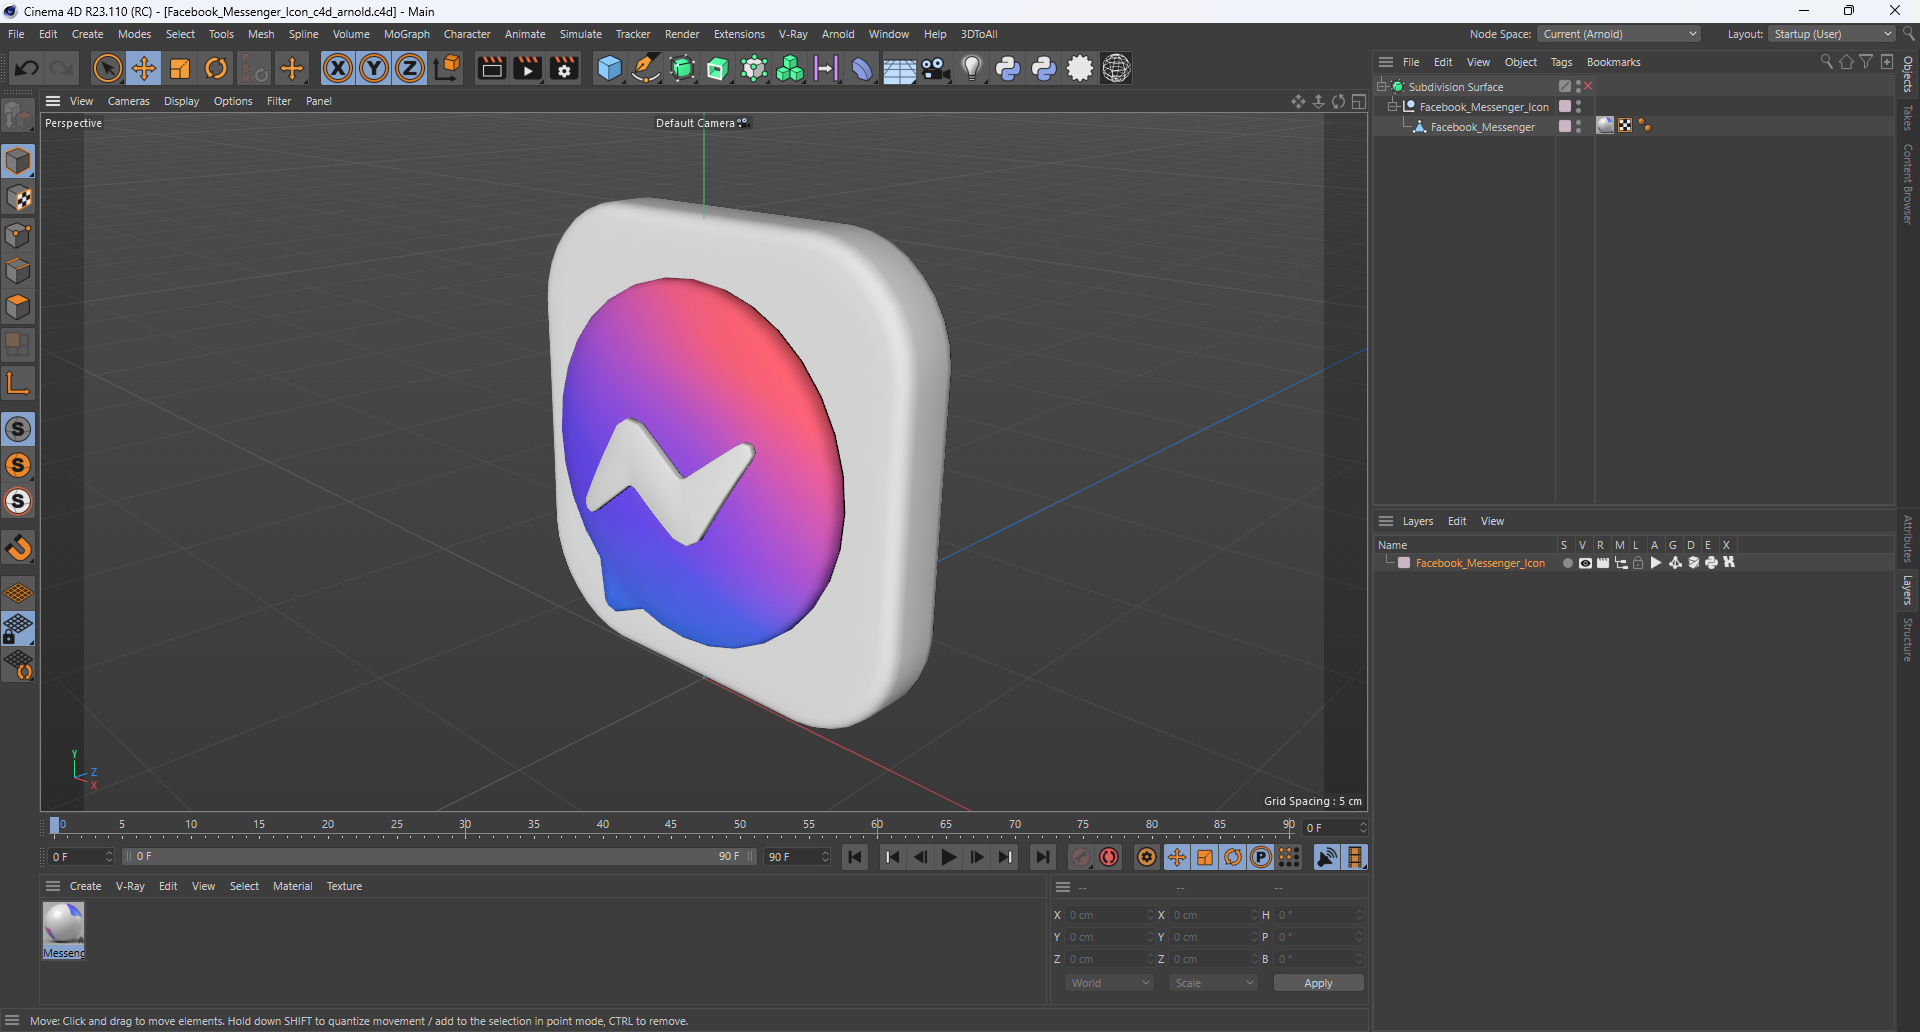Open the World coordinate dropdown
Image resolution: width=1920 pixels, height=1032 pixels.
(x=1110, y=983)
